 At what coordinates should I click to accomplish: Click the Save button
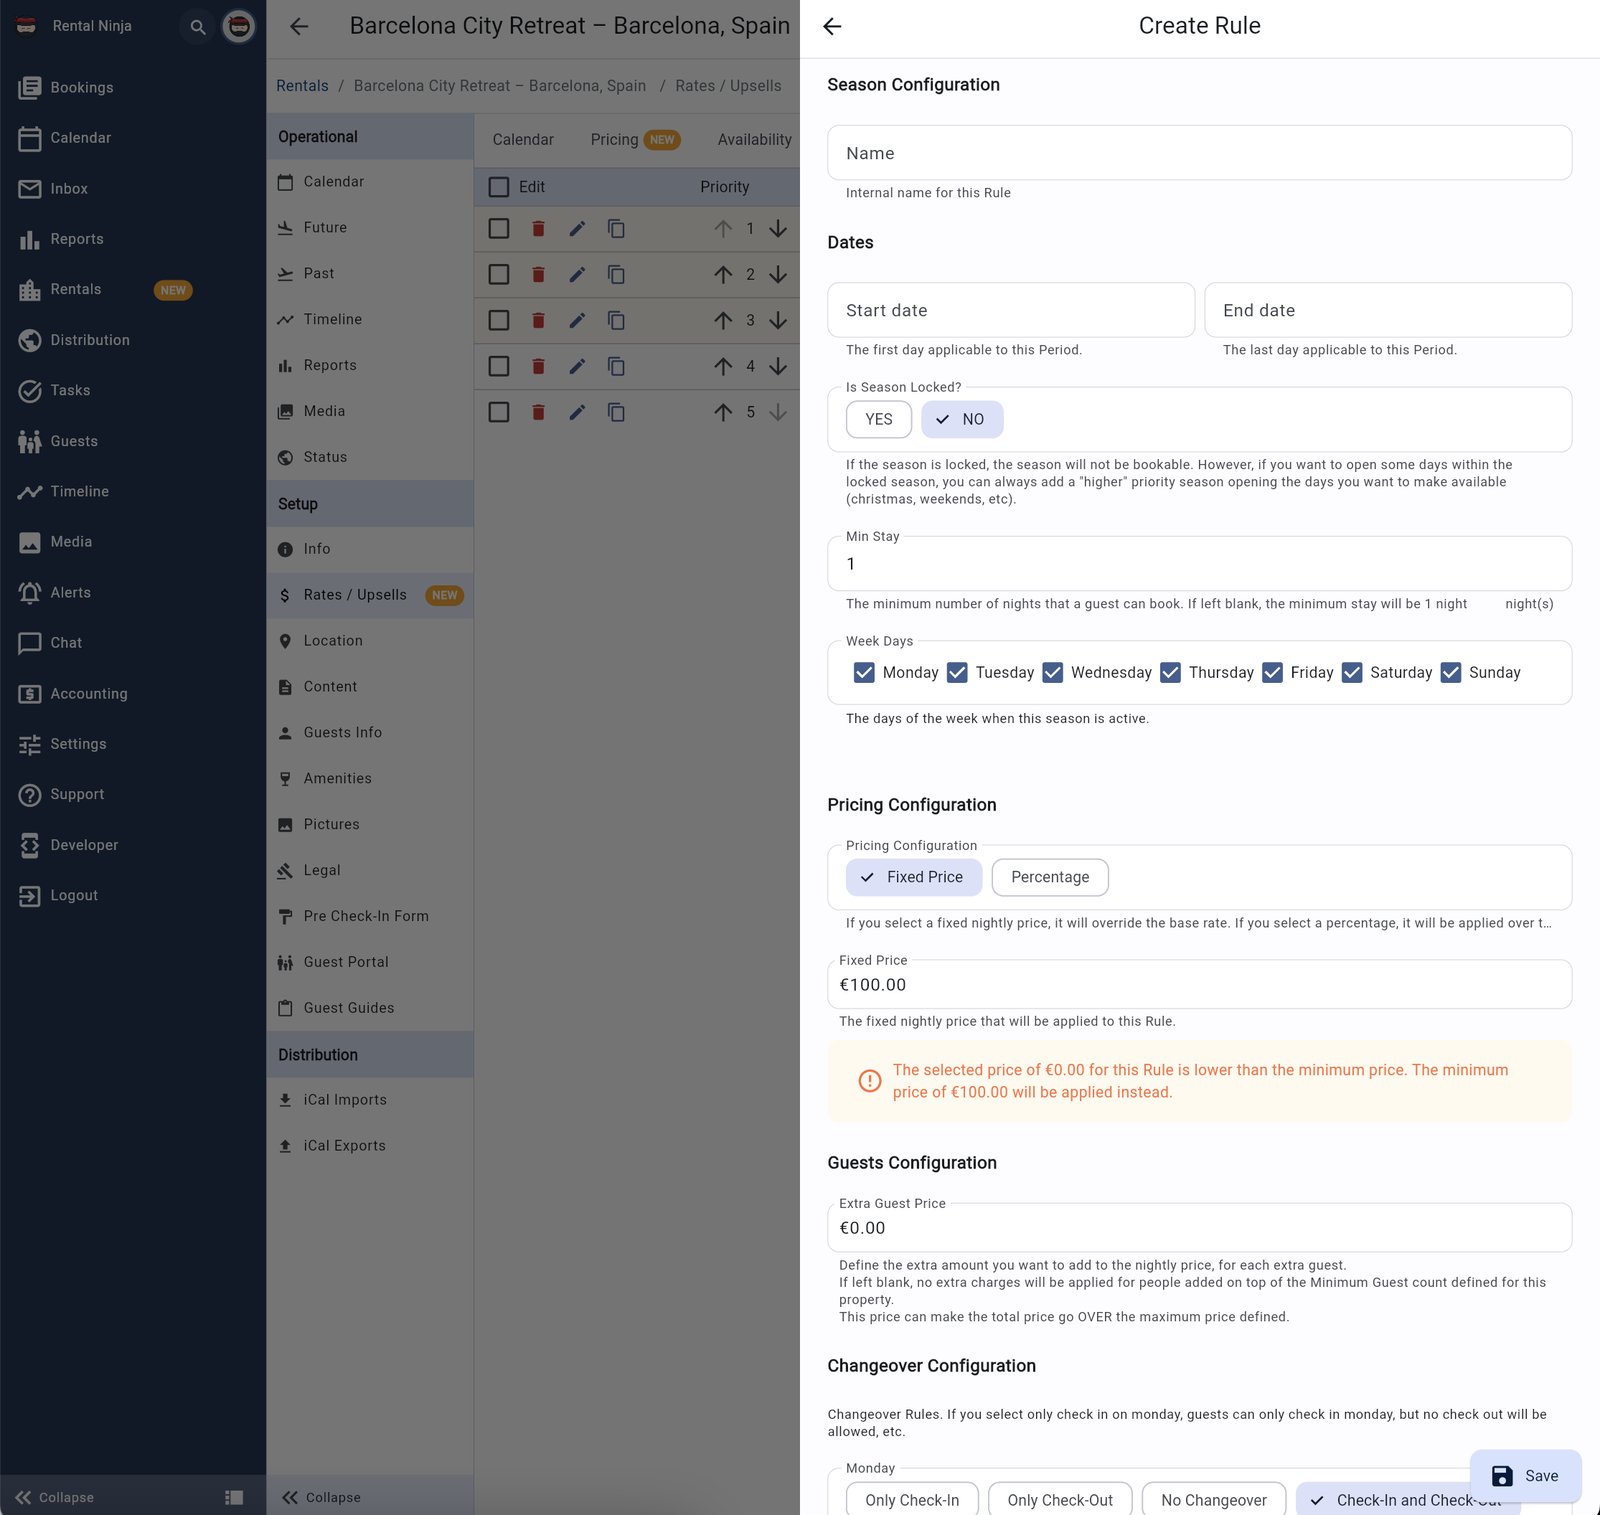(1525, 1475)
